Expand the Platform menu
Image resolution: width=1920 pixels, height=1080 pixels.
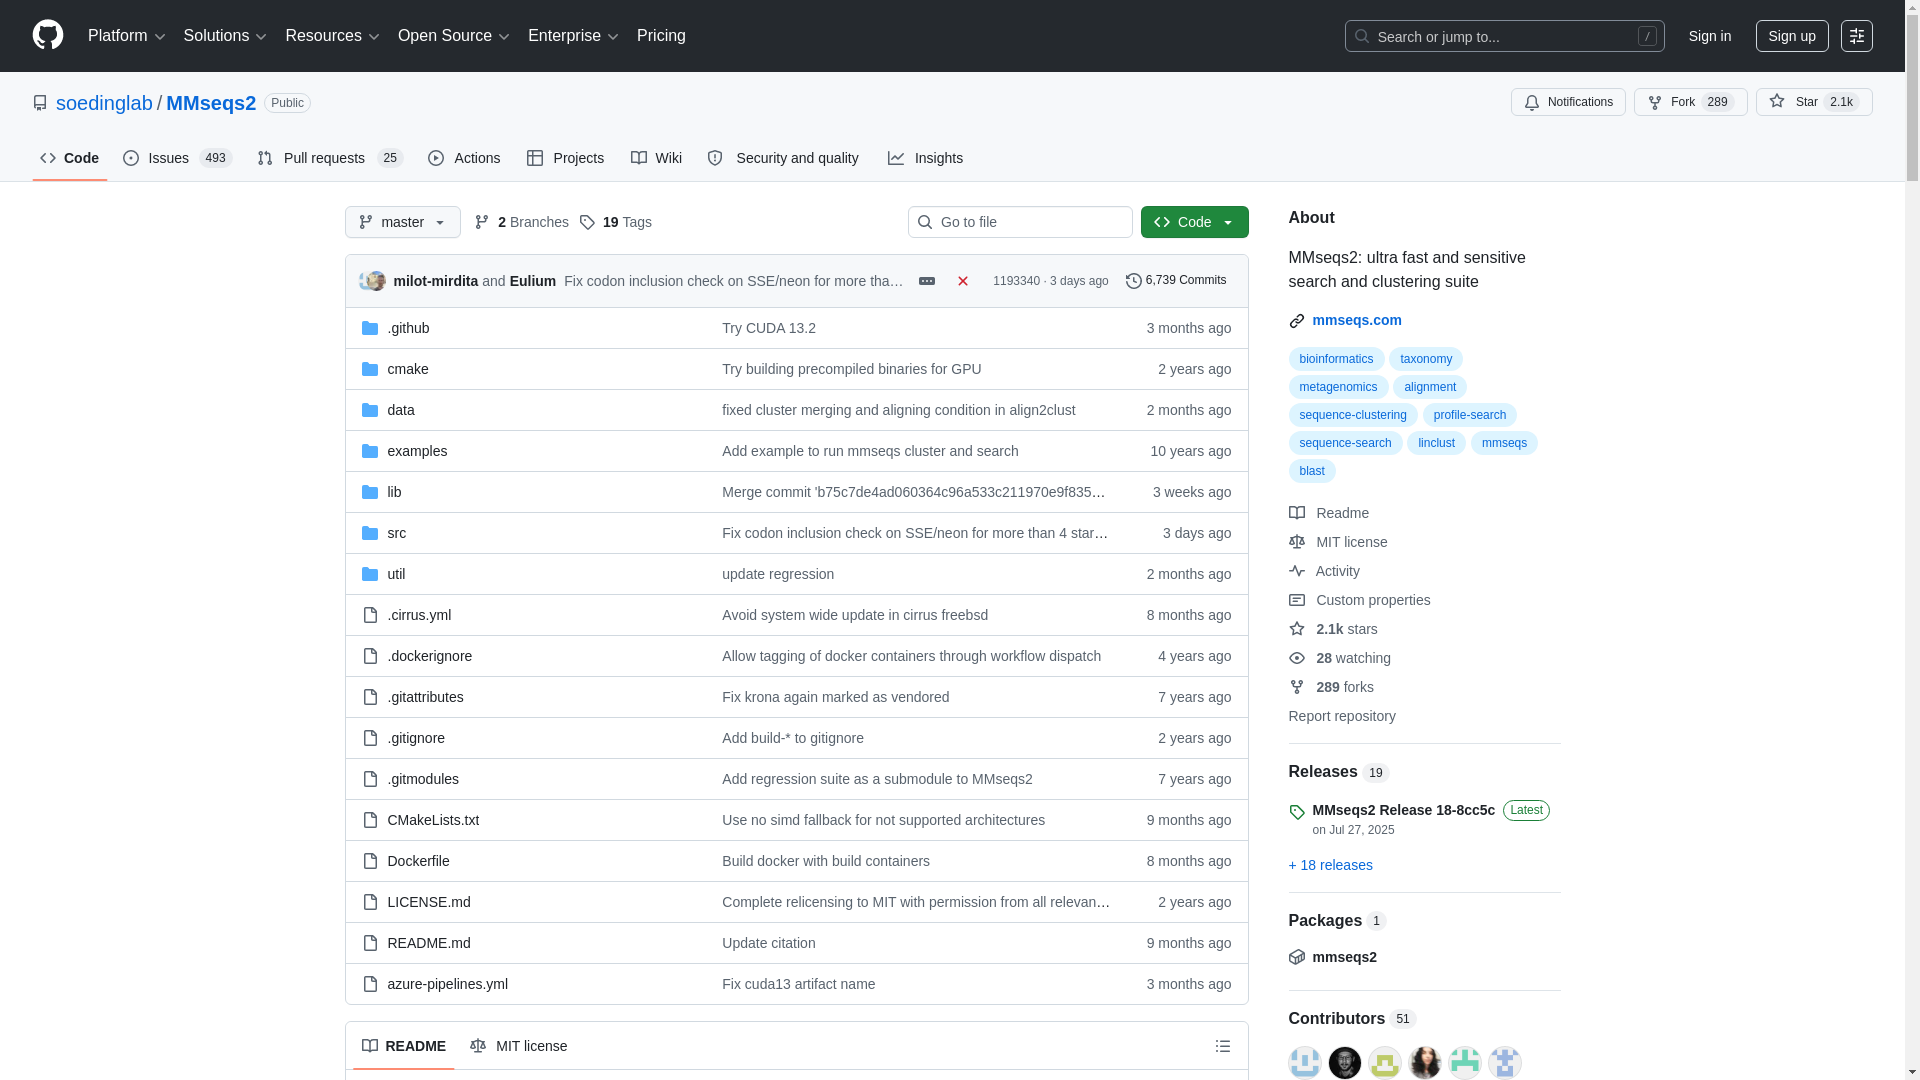[x=127, y=36]
